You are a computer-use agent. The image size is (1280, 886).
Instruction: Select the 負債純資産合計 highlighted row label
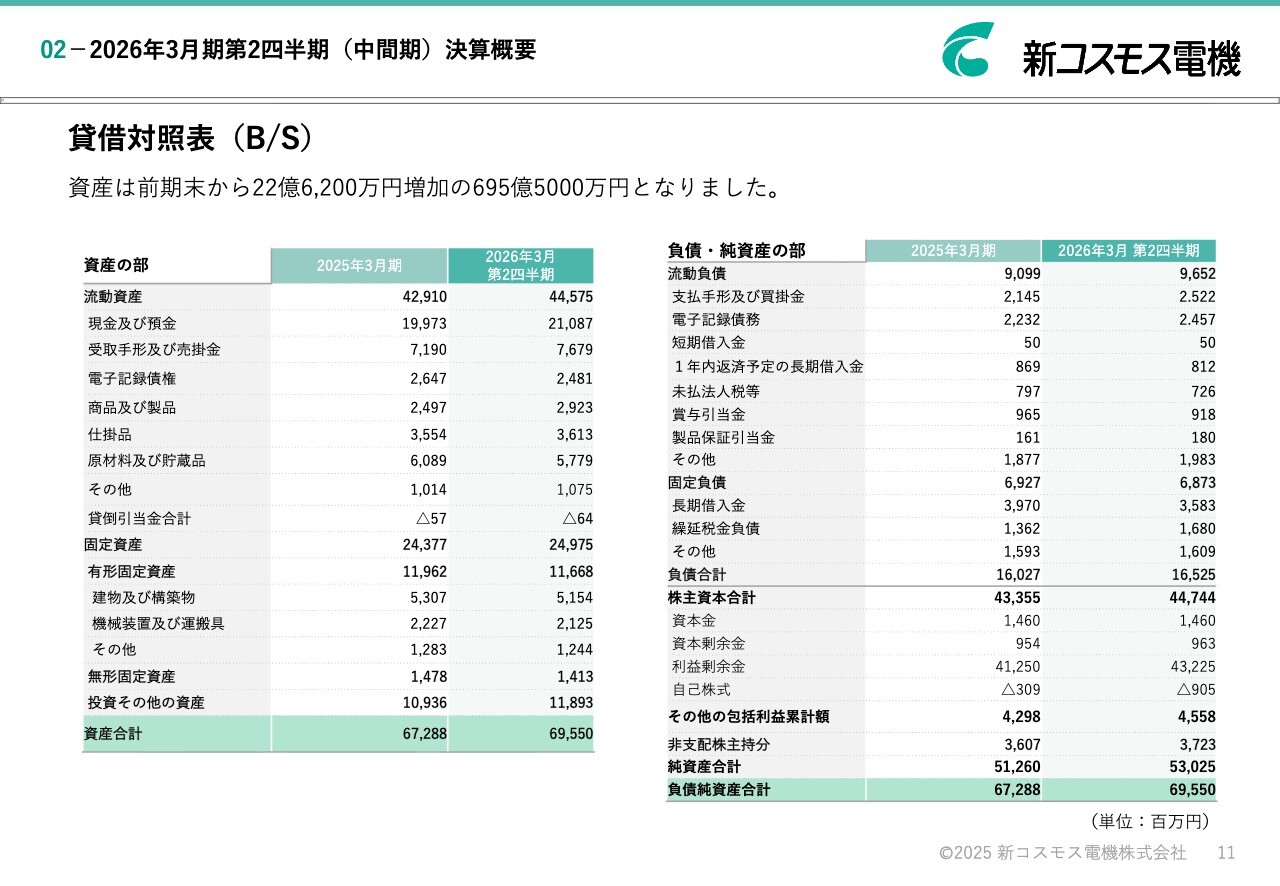coord(719,790)
